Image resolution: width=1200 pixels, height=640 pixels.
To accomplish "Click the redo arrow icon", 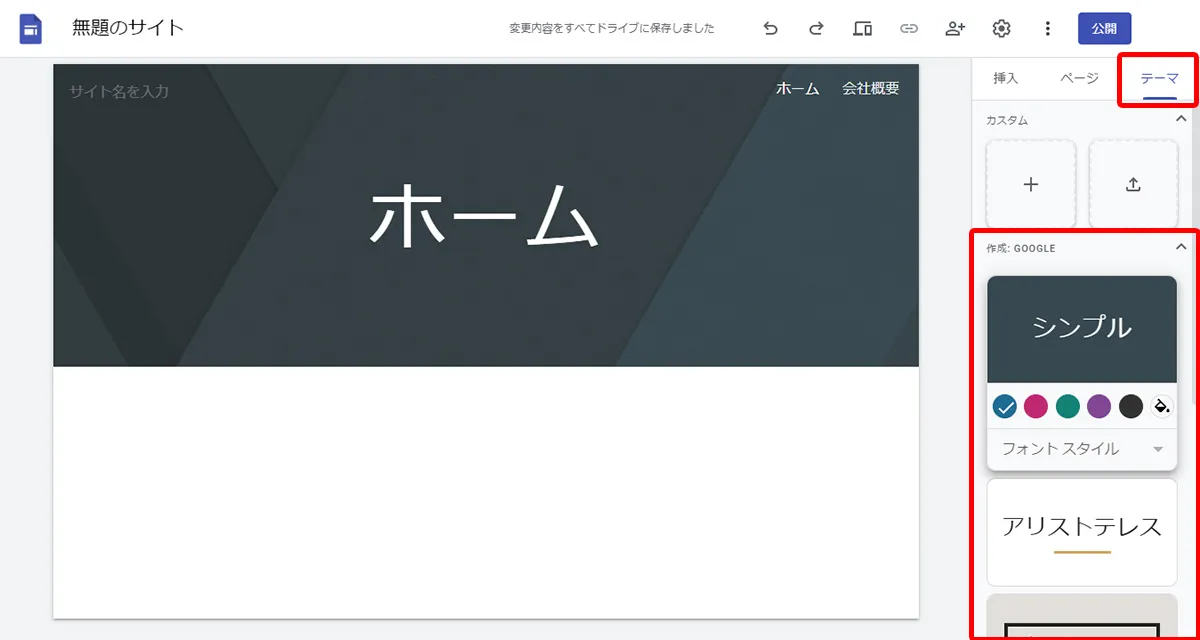I will click(x=816, y=28).
